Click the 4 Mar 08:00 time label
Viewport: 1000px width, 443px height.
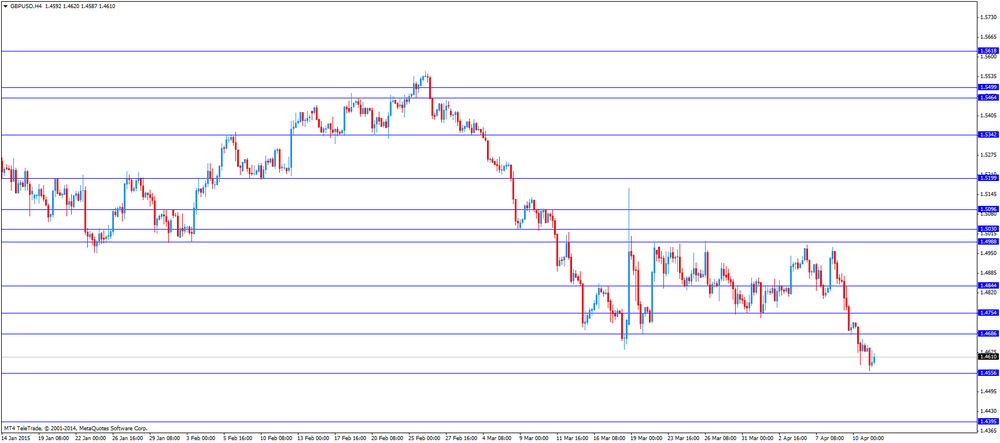[x=496, y=439]
